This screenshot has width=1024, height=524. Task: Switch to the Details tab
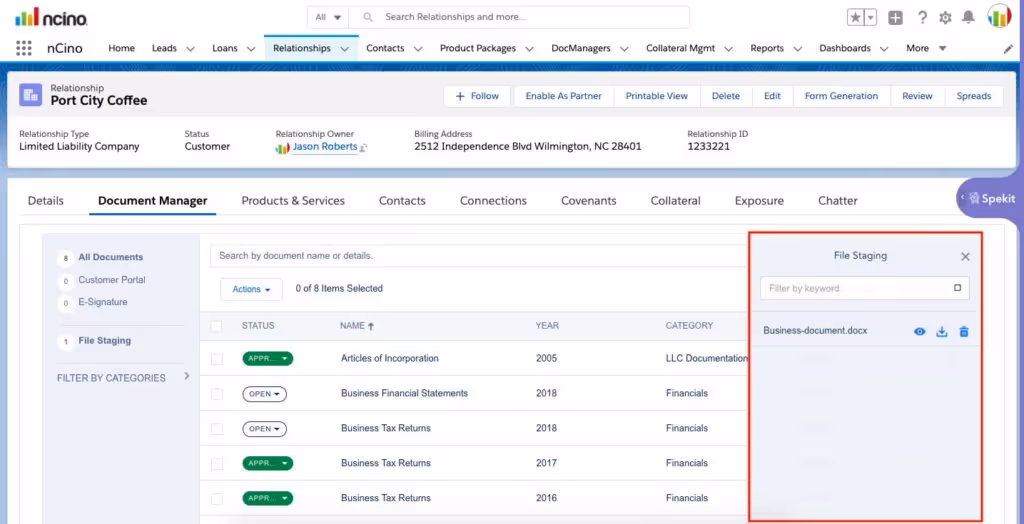(x=46, y=201)
